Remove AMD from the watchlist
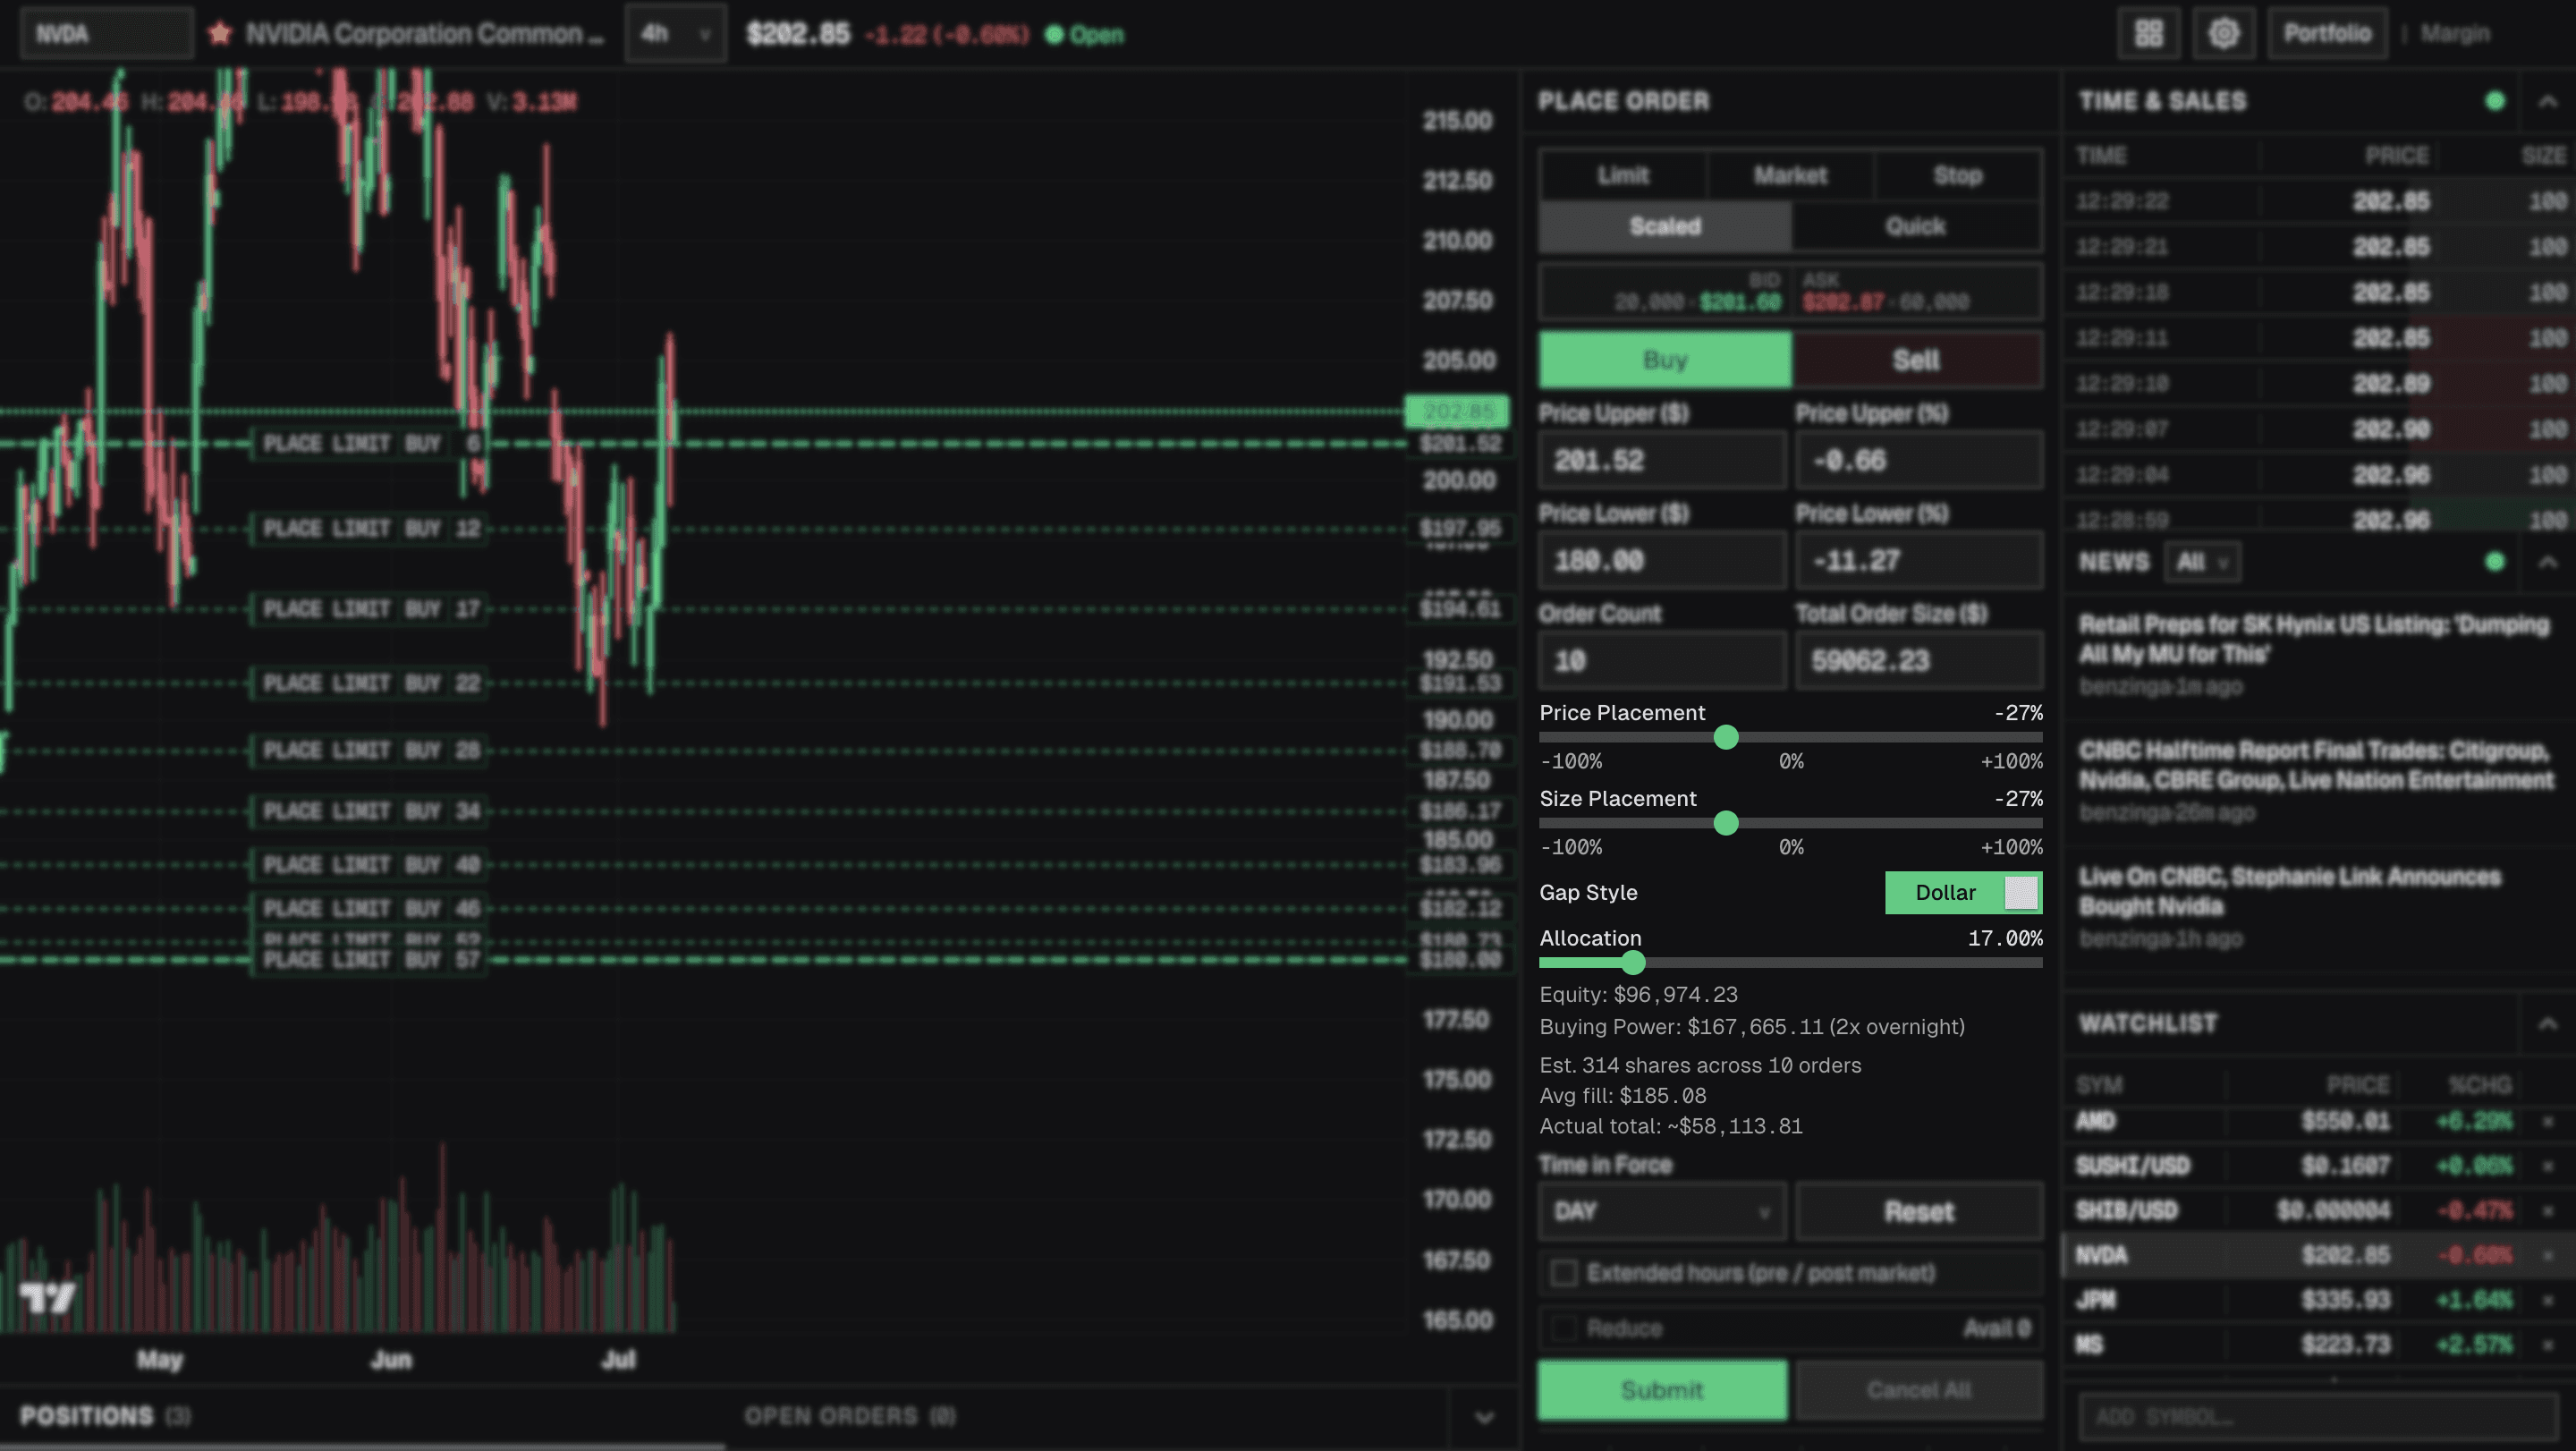Viewport: 2576px width, 1451px height. (x=2547, y=1121)
